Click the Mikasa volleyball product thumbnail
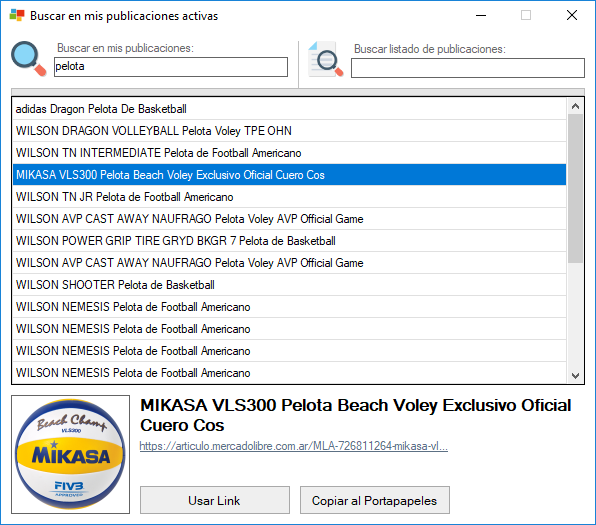 click(x=70, y=454)
